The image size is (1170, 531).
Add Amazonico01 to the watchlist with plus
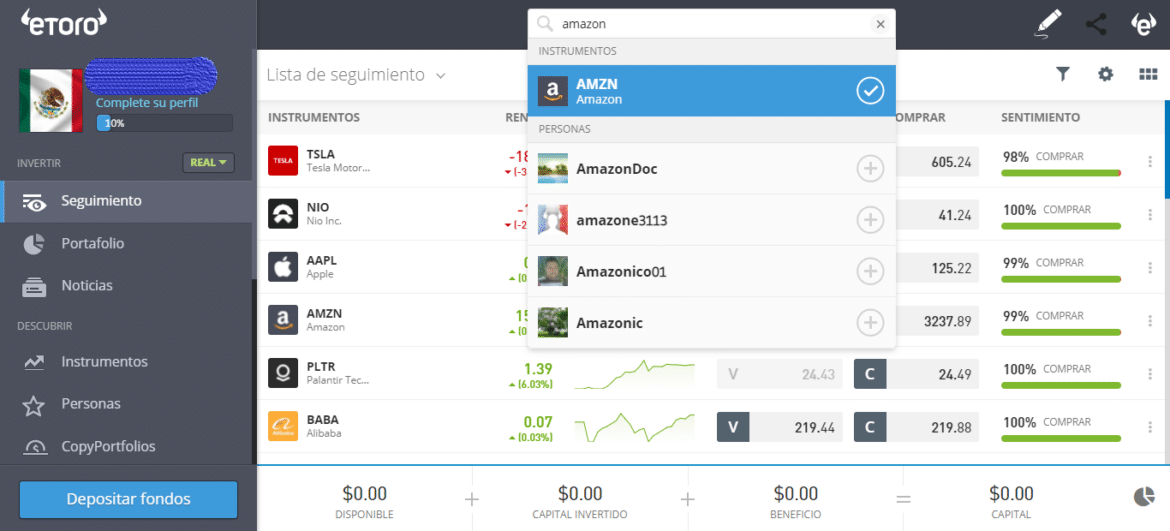pyautogui.click(x=870, y=271)
